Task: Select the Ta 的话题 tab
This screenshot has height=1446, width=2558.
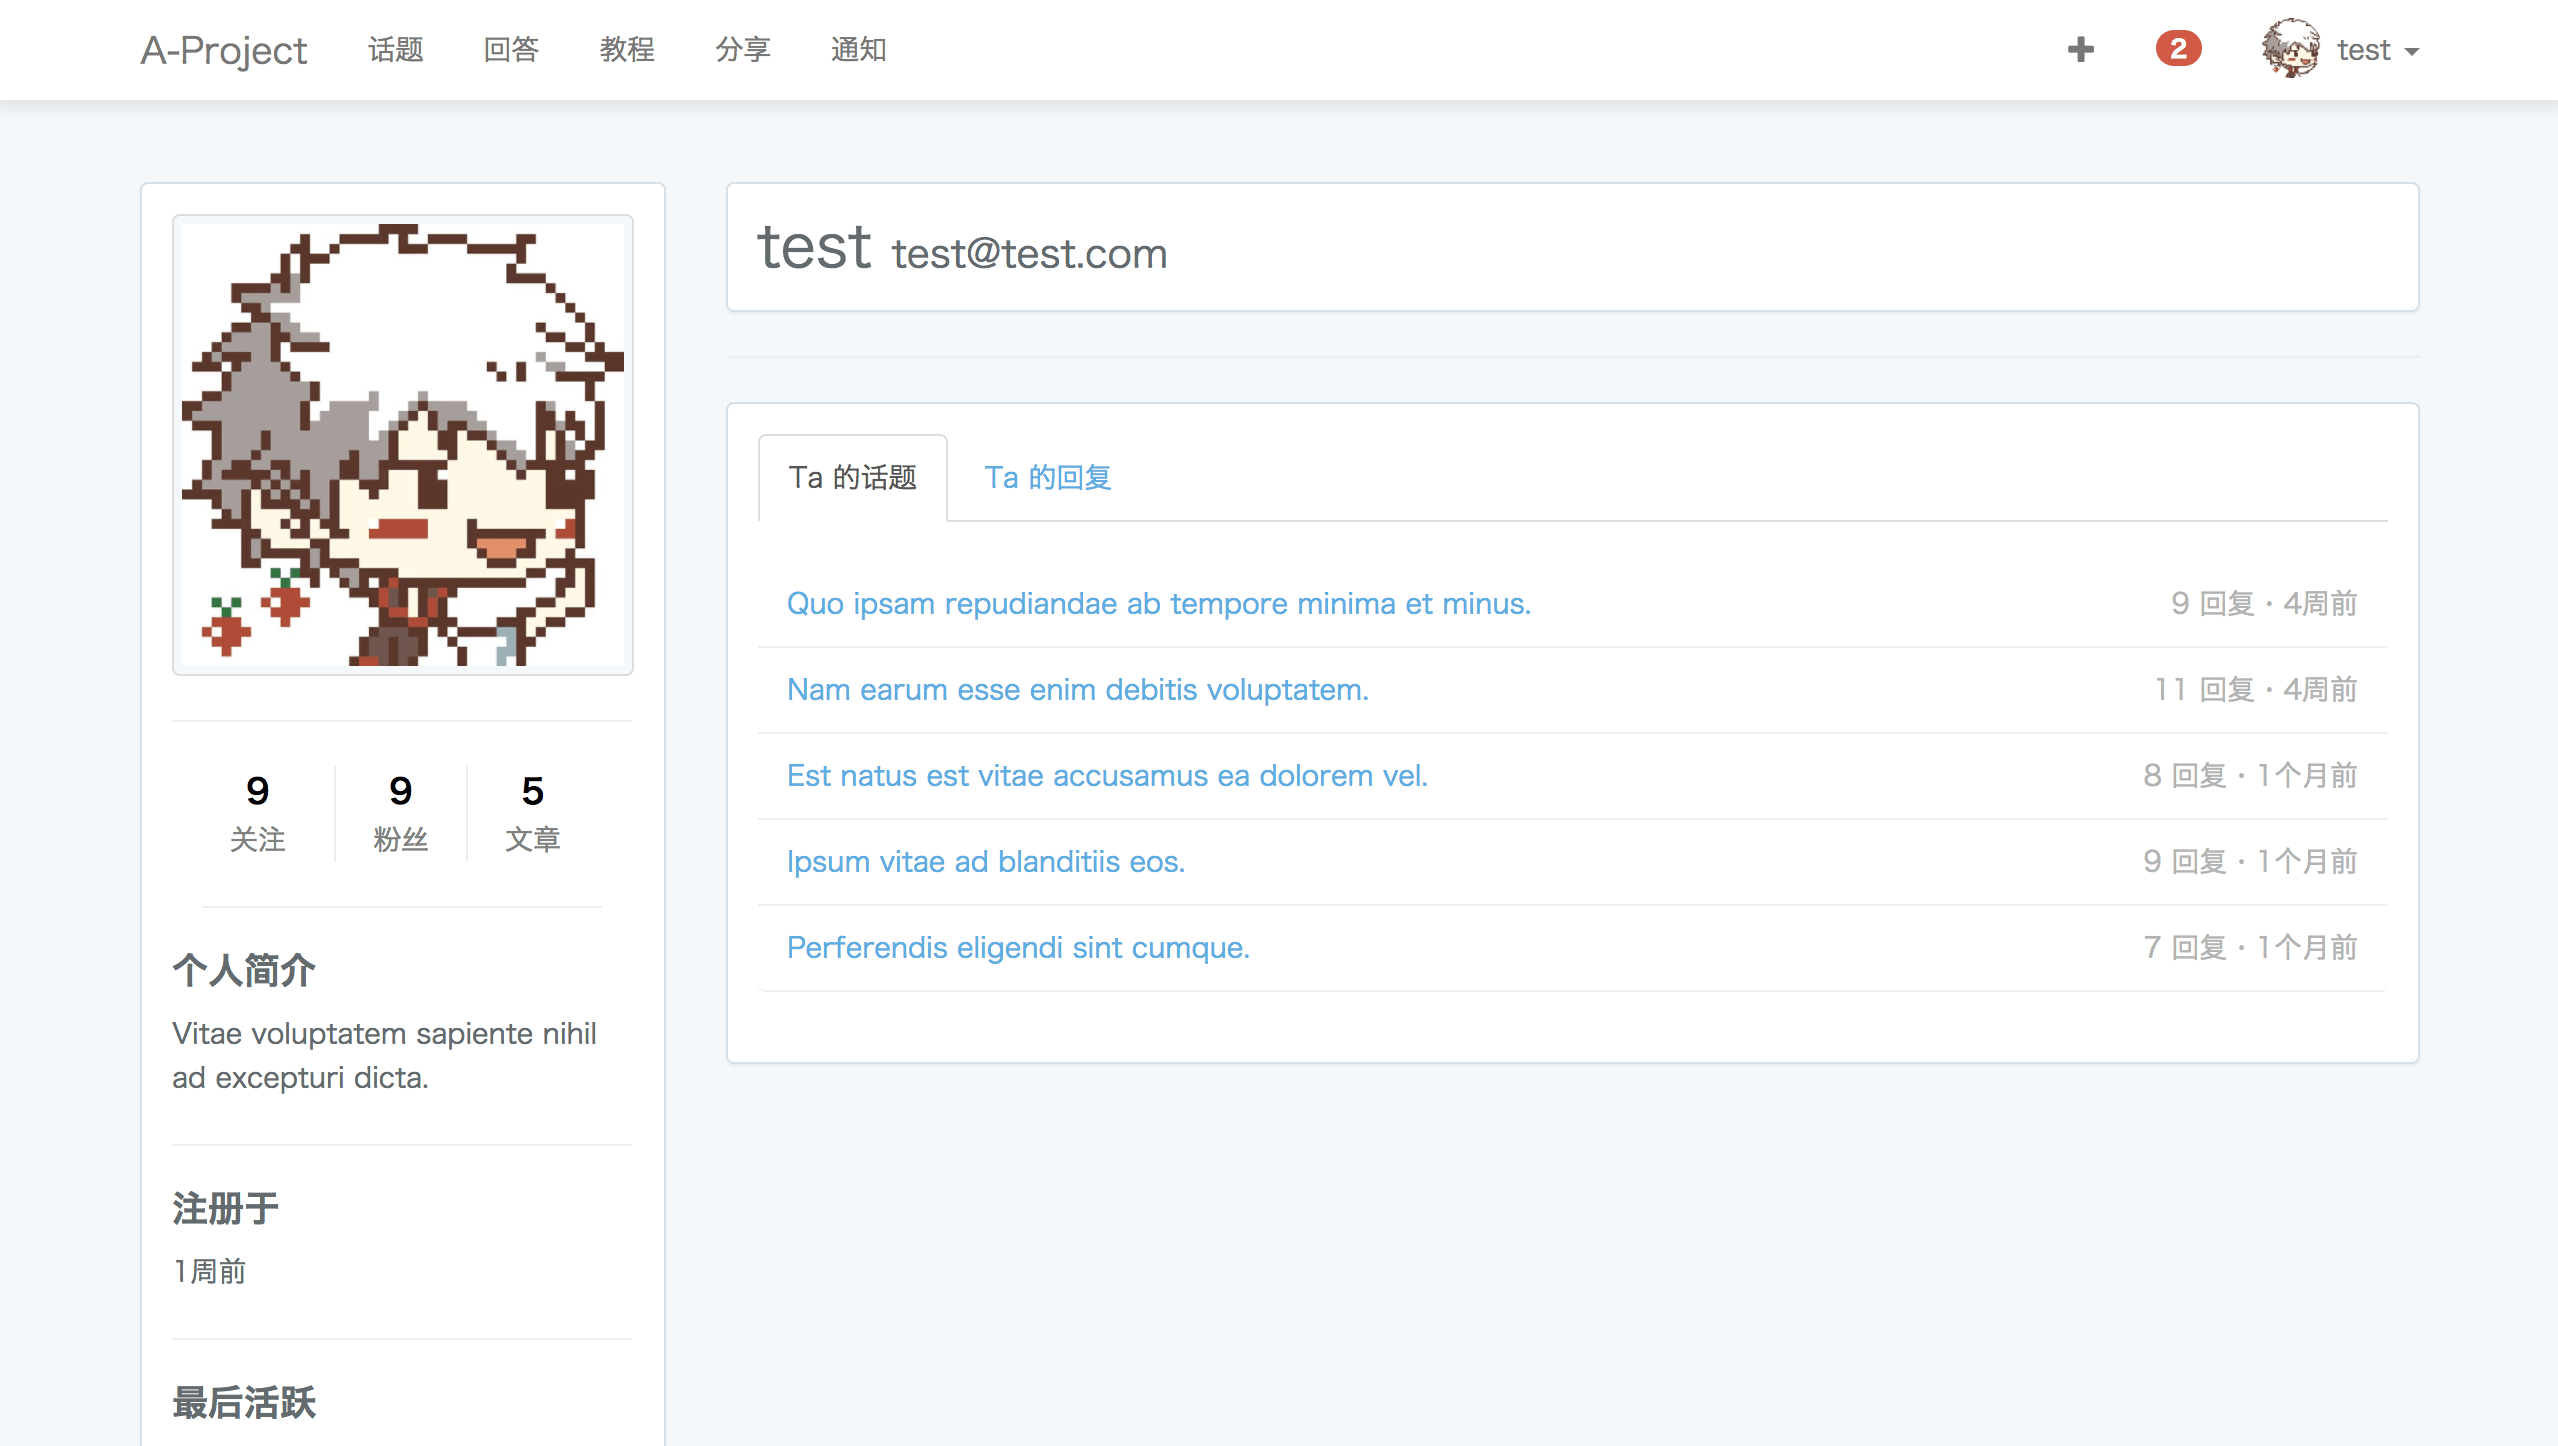Action: pyautogui.click(x=853, y=478)
